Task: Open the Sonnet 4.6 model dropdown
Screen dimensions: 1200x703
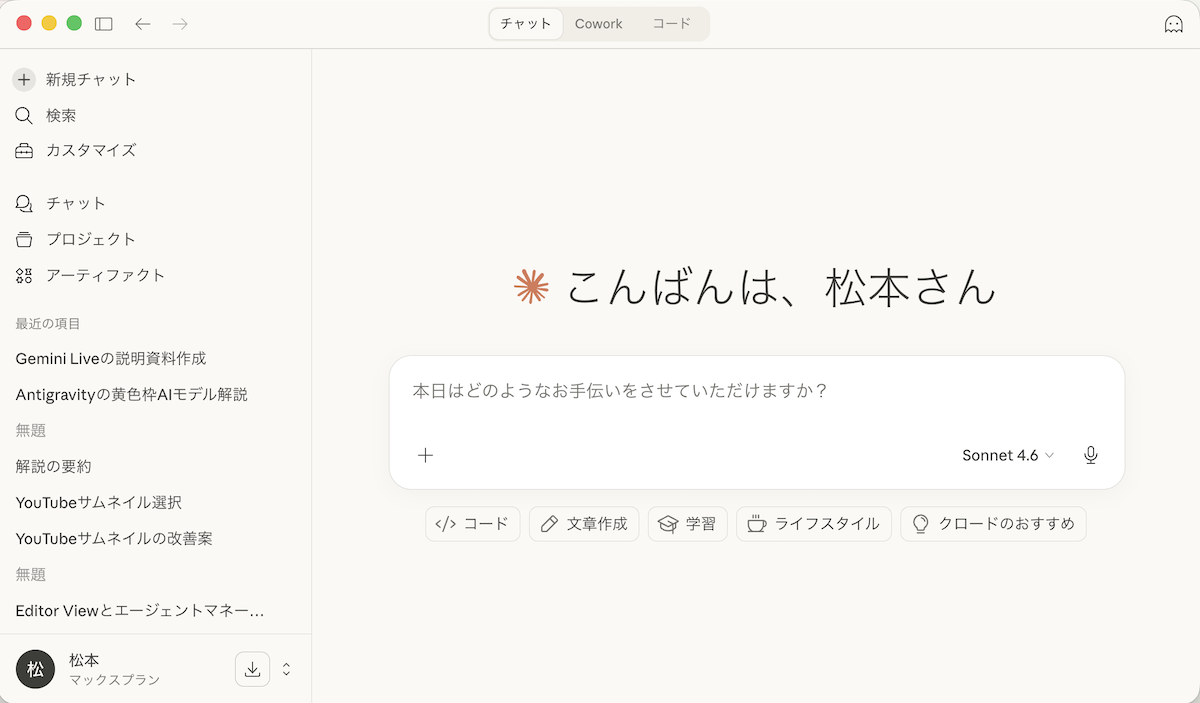Action: [x=1008, y=455]
